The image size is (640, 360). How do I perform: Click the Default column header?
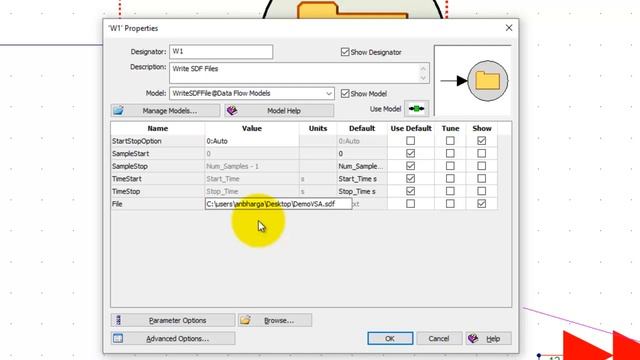coord(362,128)
